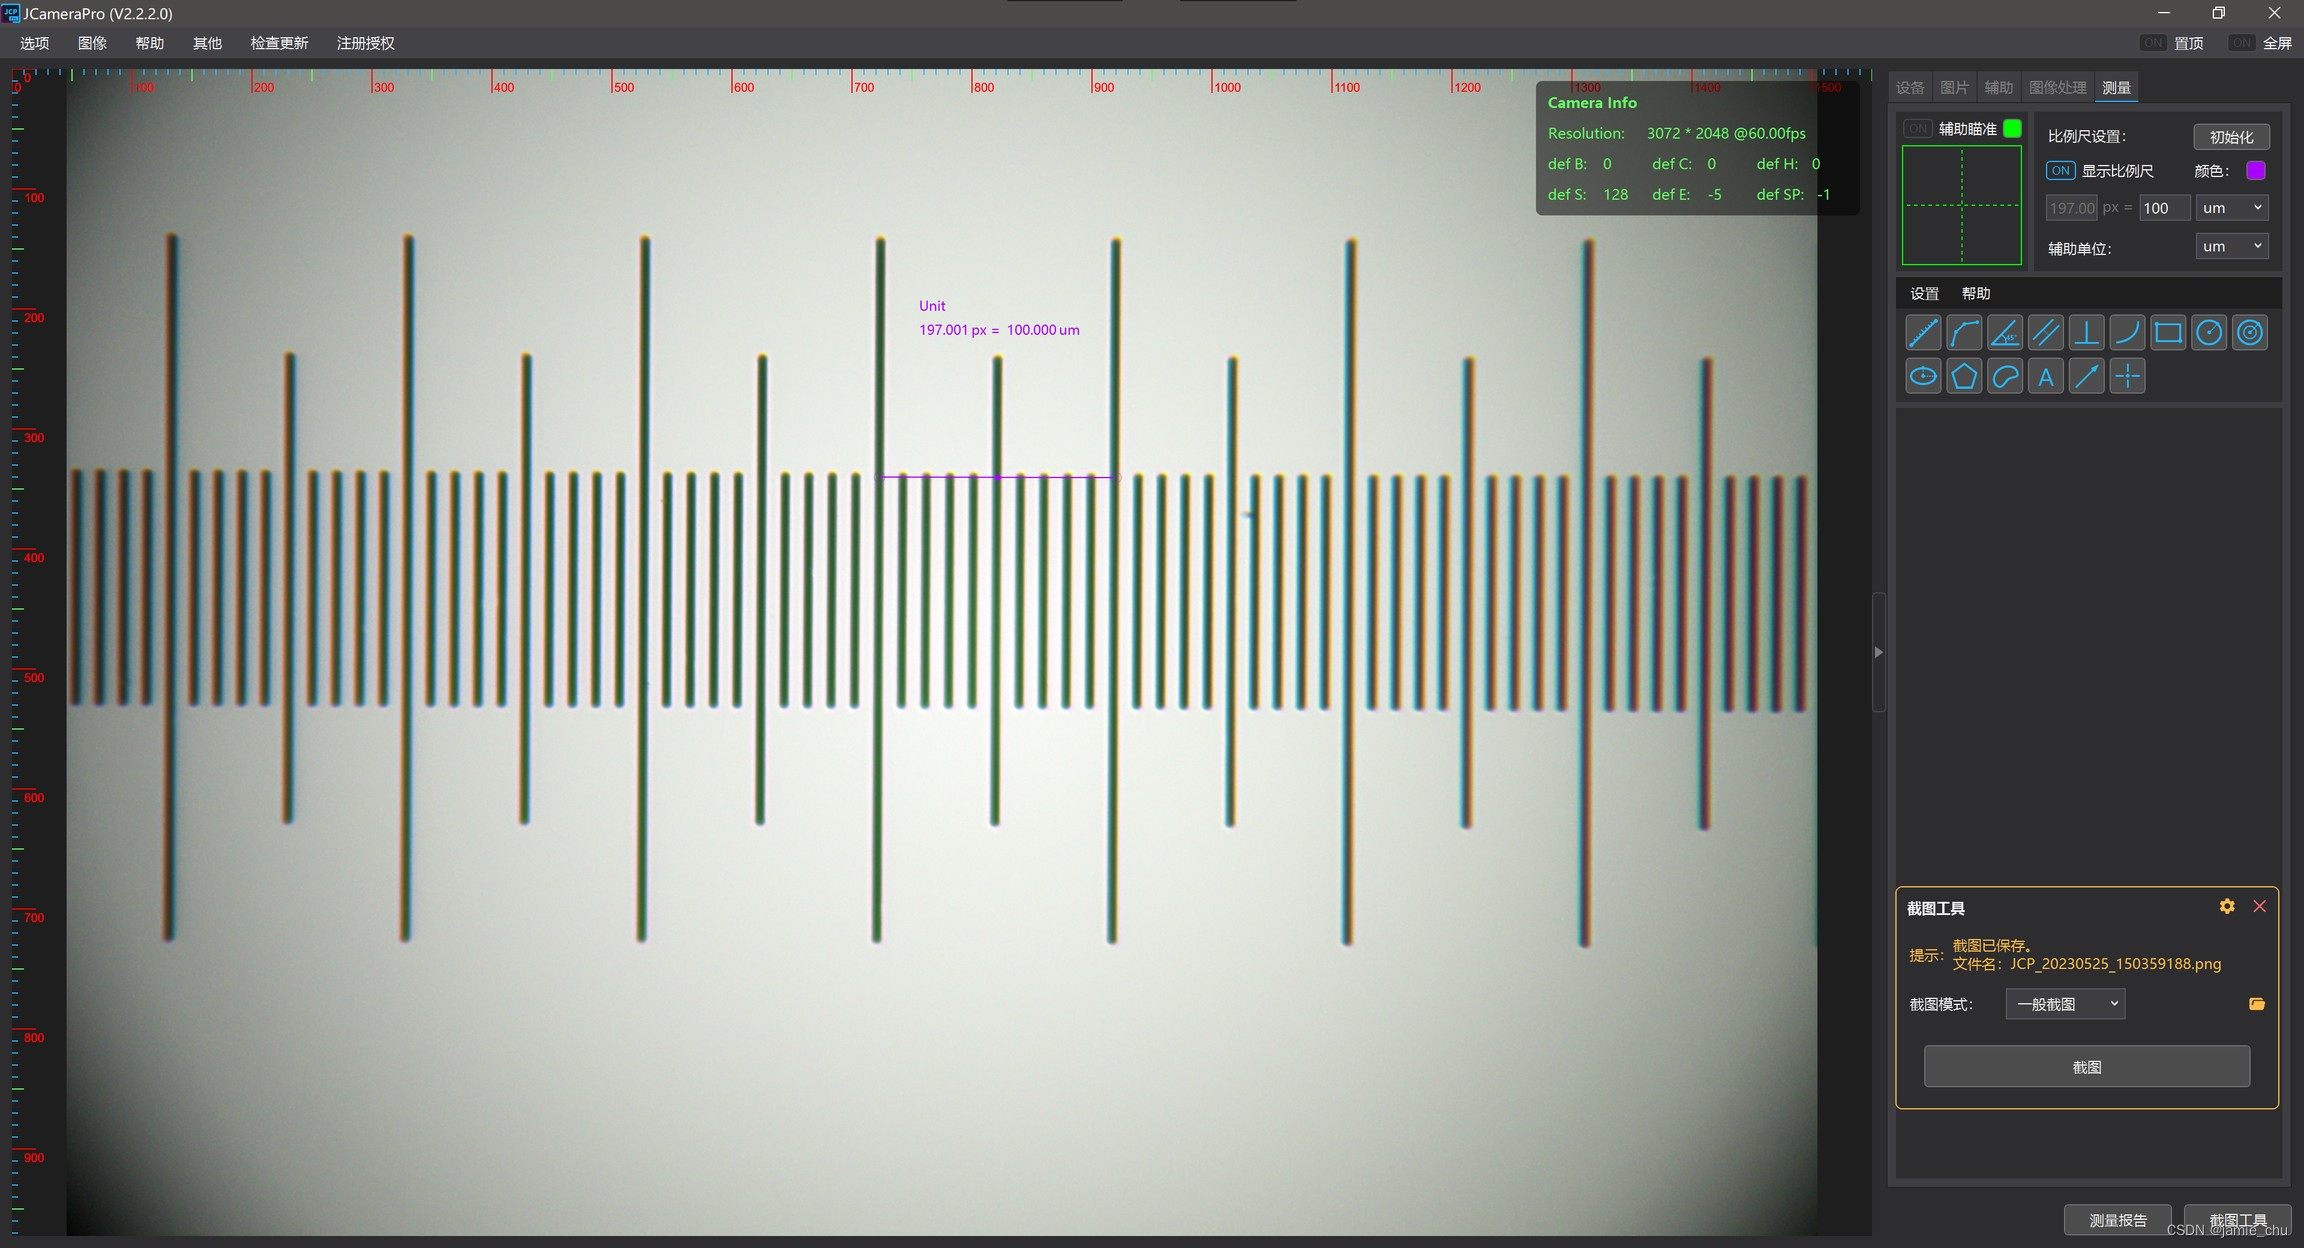Open the 图像 menu
The height and width of the screenshot is (1248, 2304).
coord(92,43)
